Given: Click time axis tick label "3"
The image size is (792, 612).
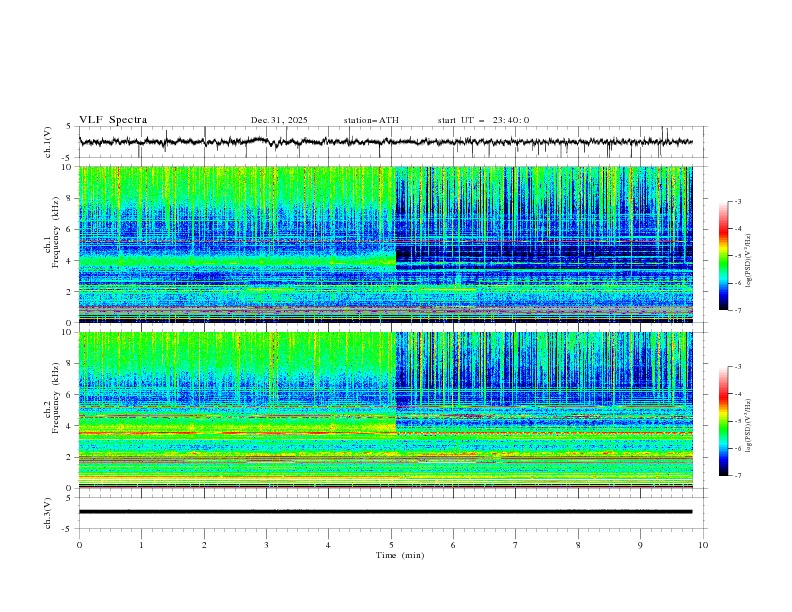Looking at the screenshot, I should (266, 545).
